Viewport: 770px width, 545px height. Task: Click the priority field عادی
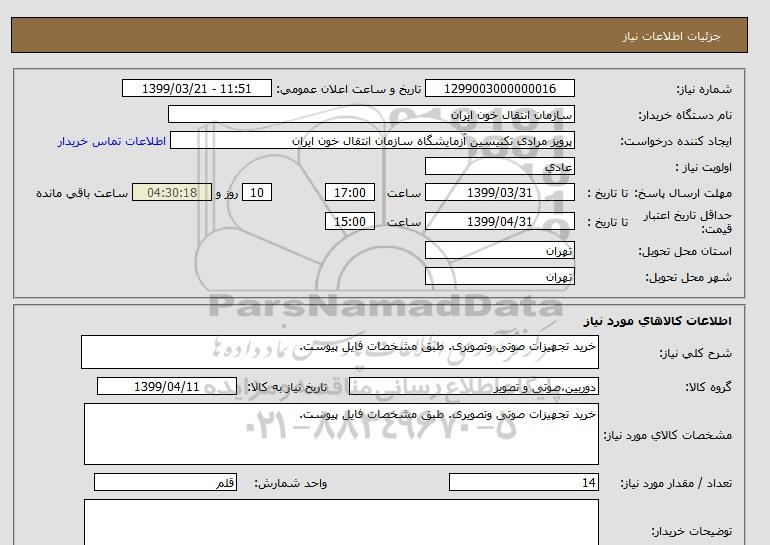[x=499, y=166]
